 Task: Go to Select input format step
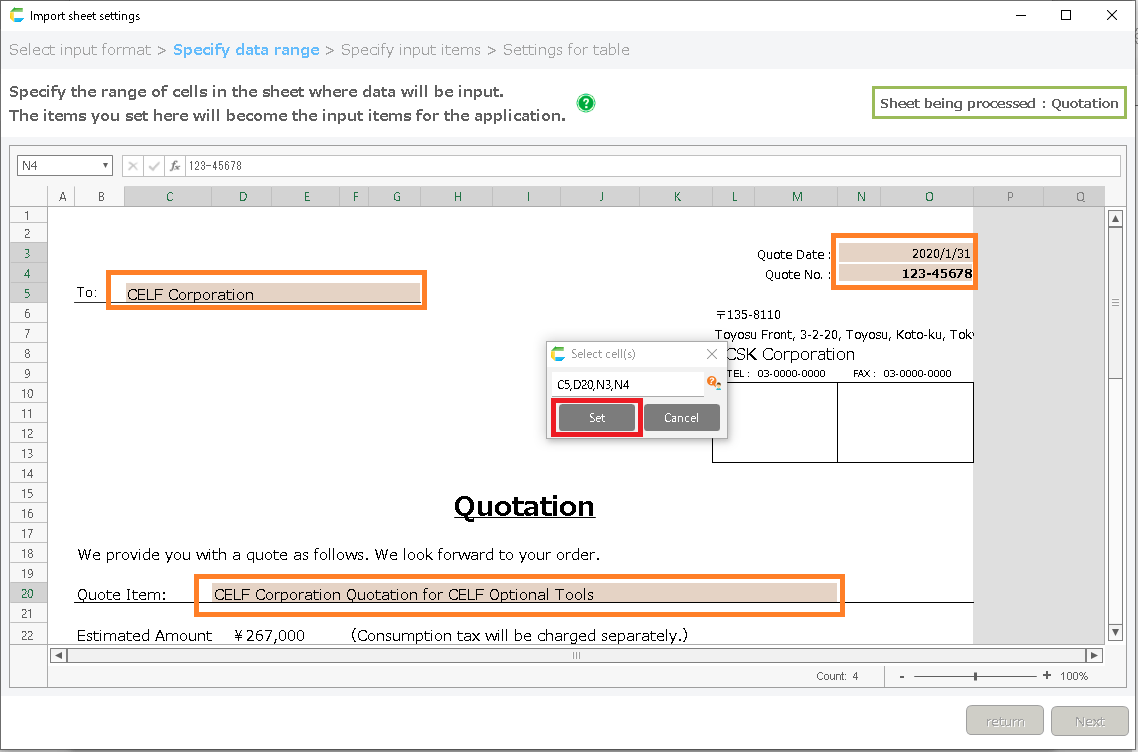[x=80, y=50]
